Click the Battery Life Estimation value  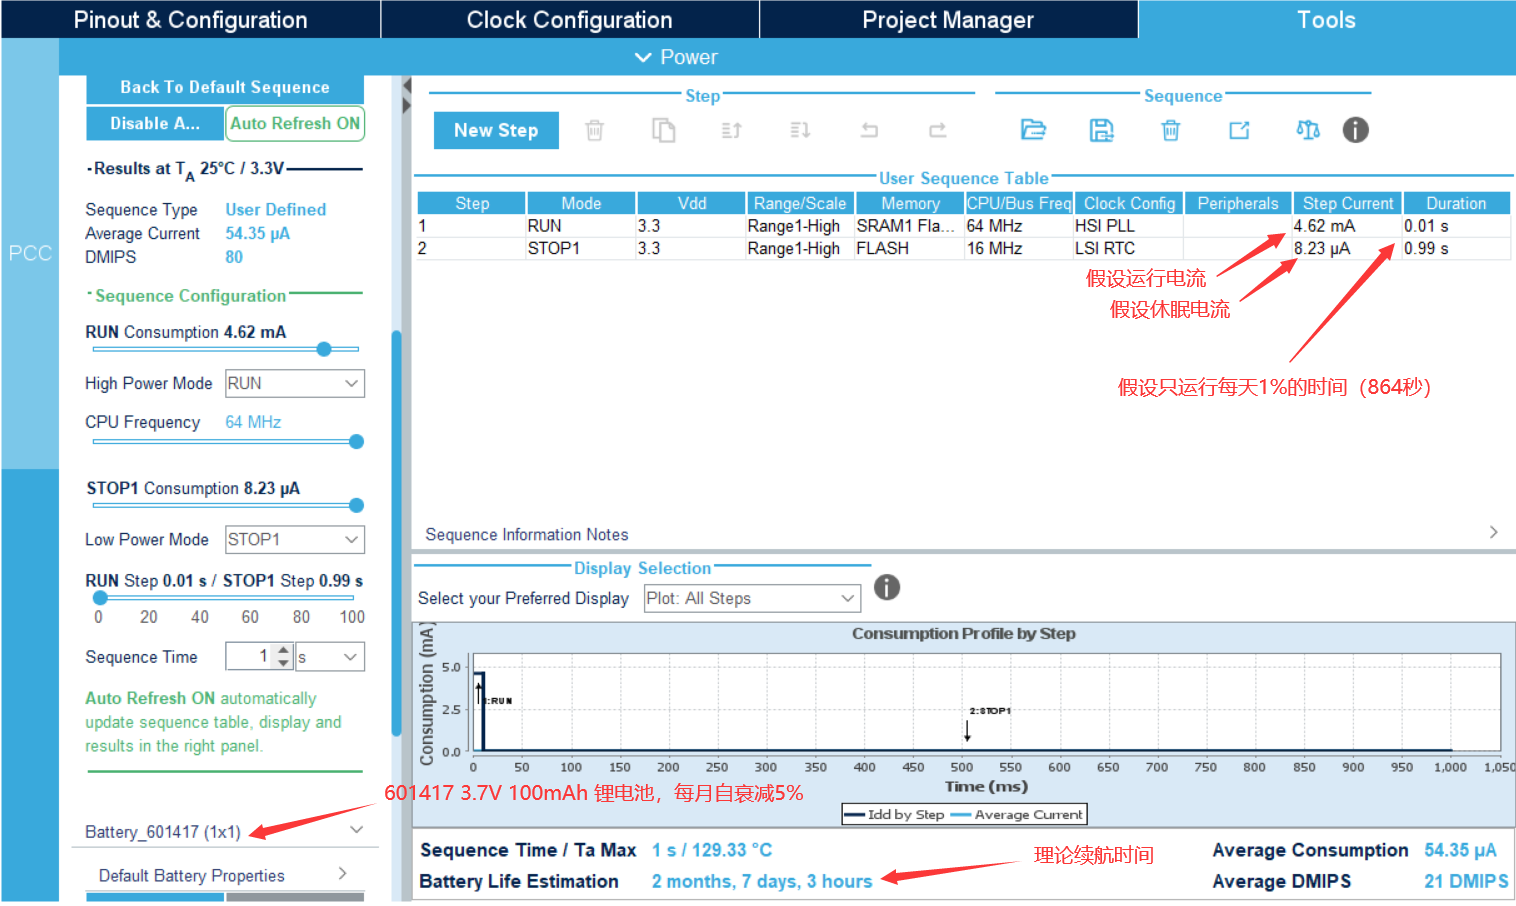(762, 881)
